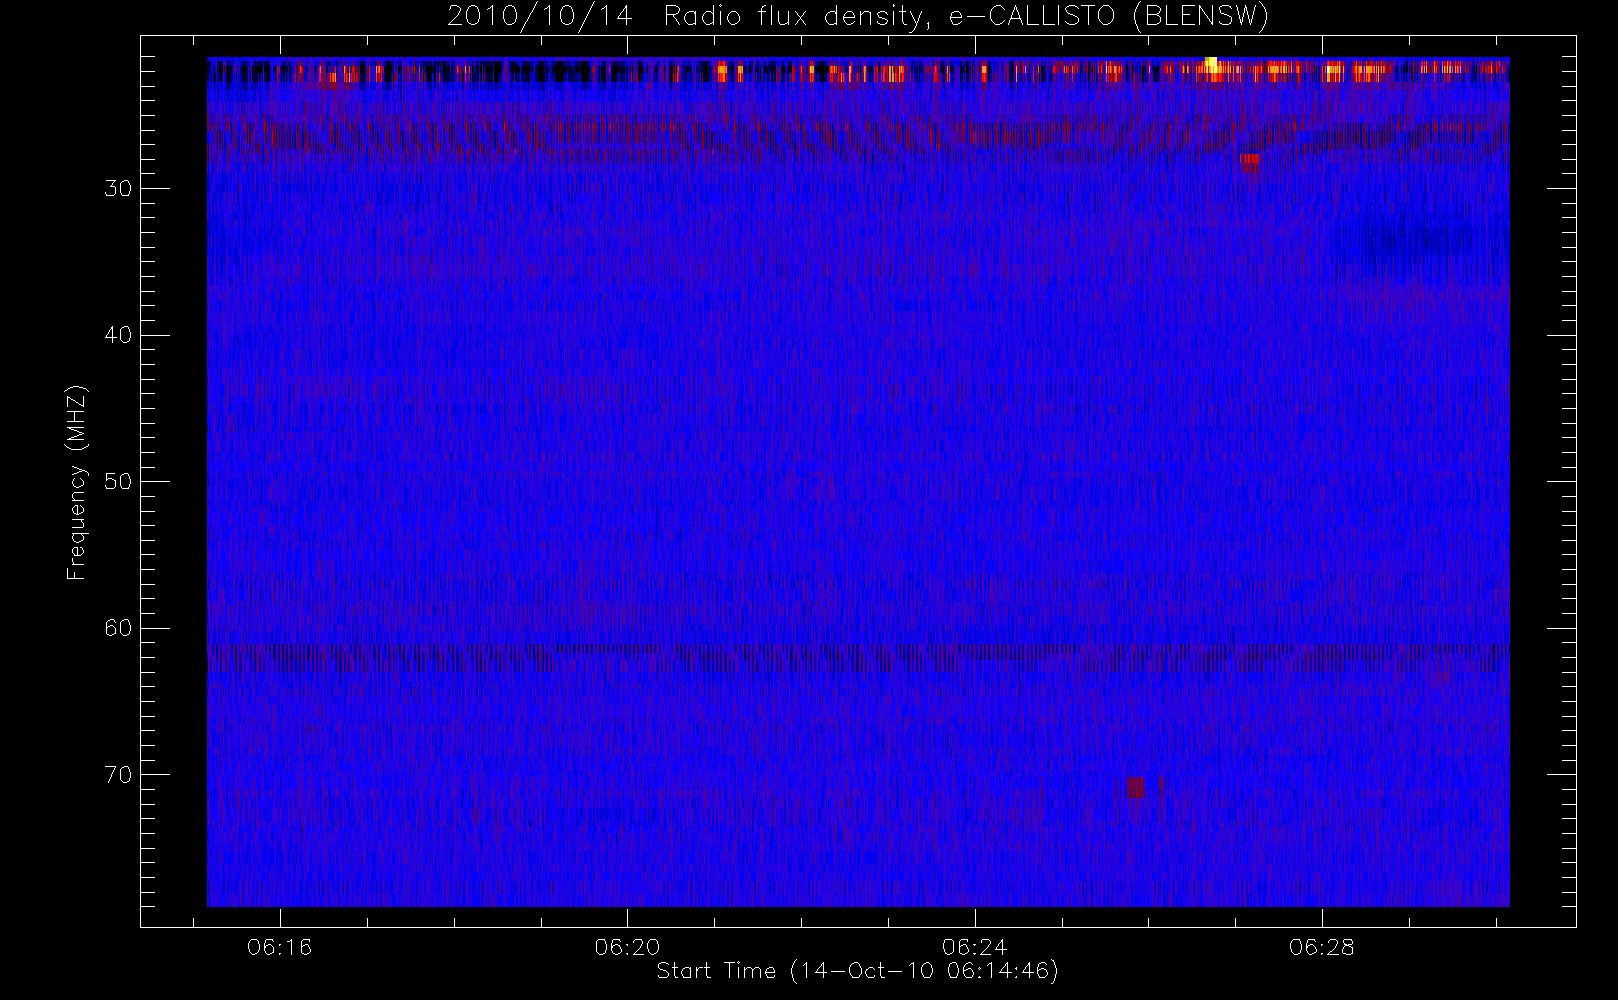Click the 06:16 time tick label
The image size is (1618, 1000).
[x=280, y=947]
